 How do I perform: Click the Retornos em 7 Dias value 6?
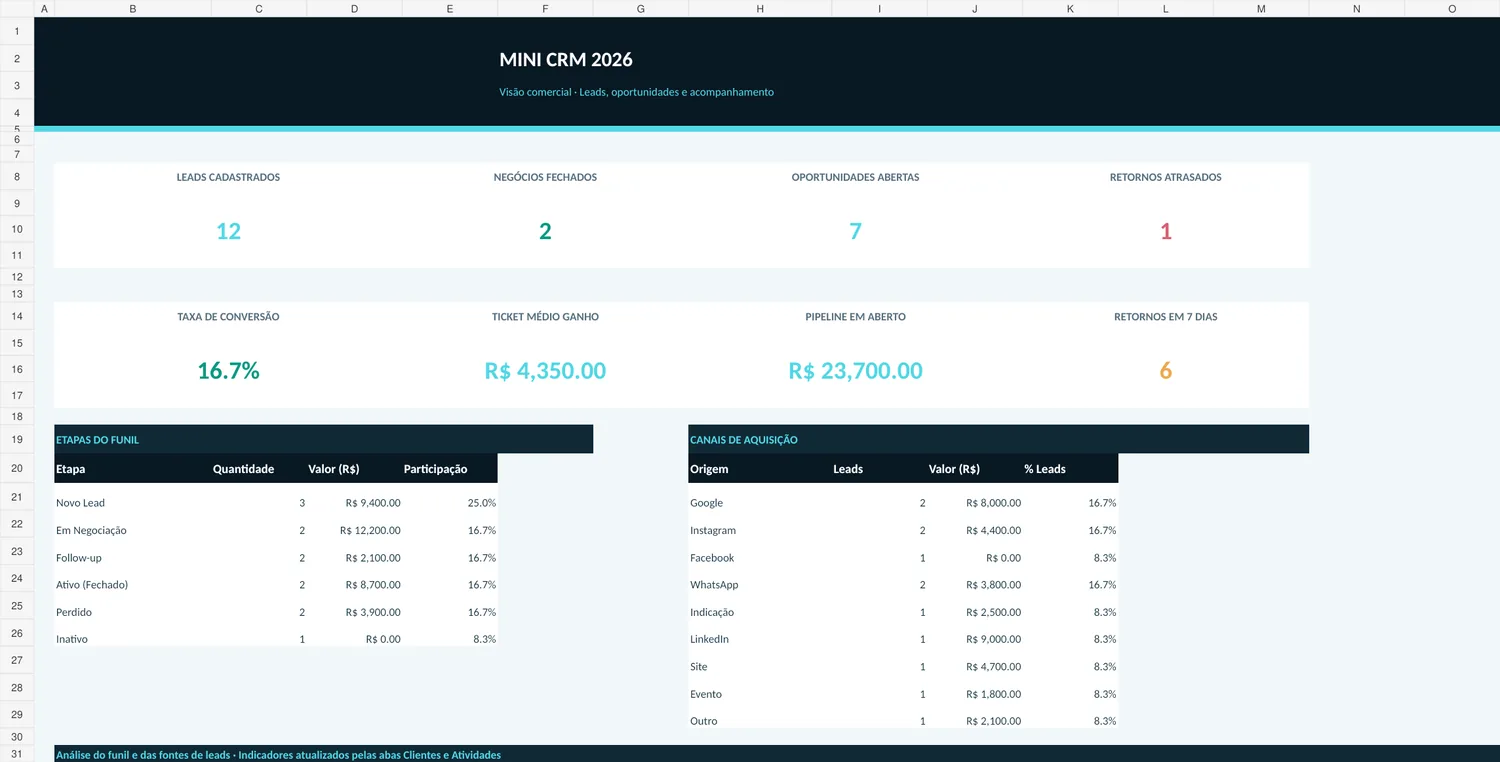pos(1166,371)
